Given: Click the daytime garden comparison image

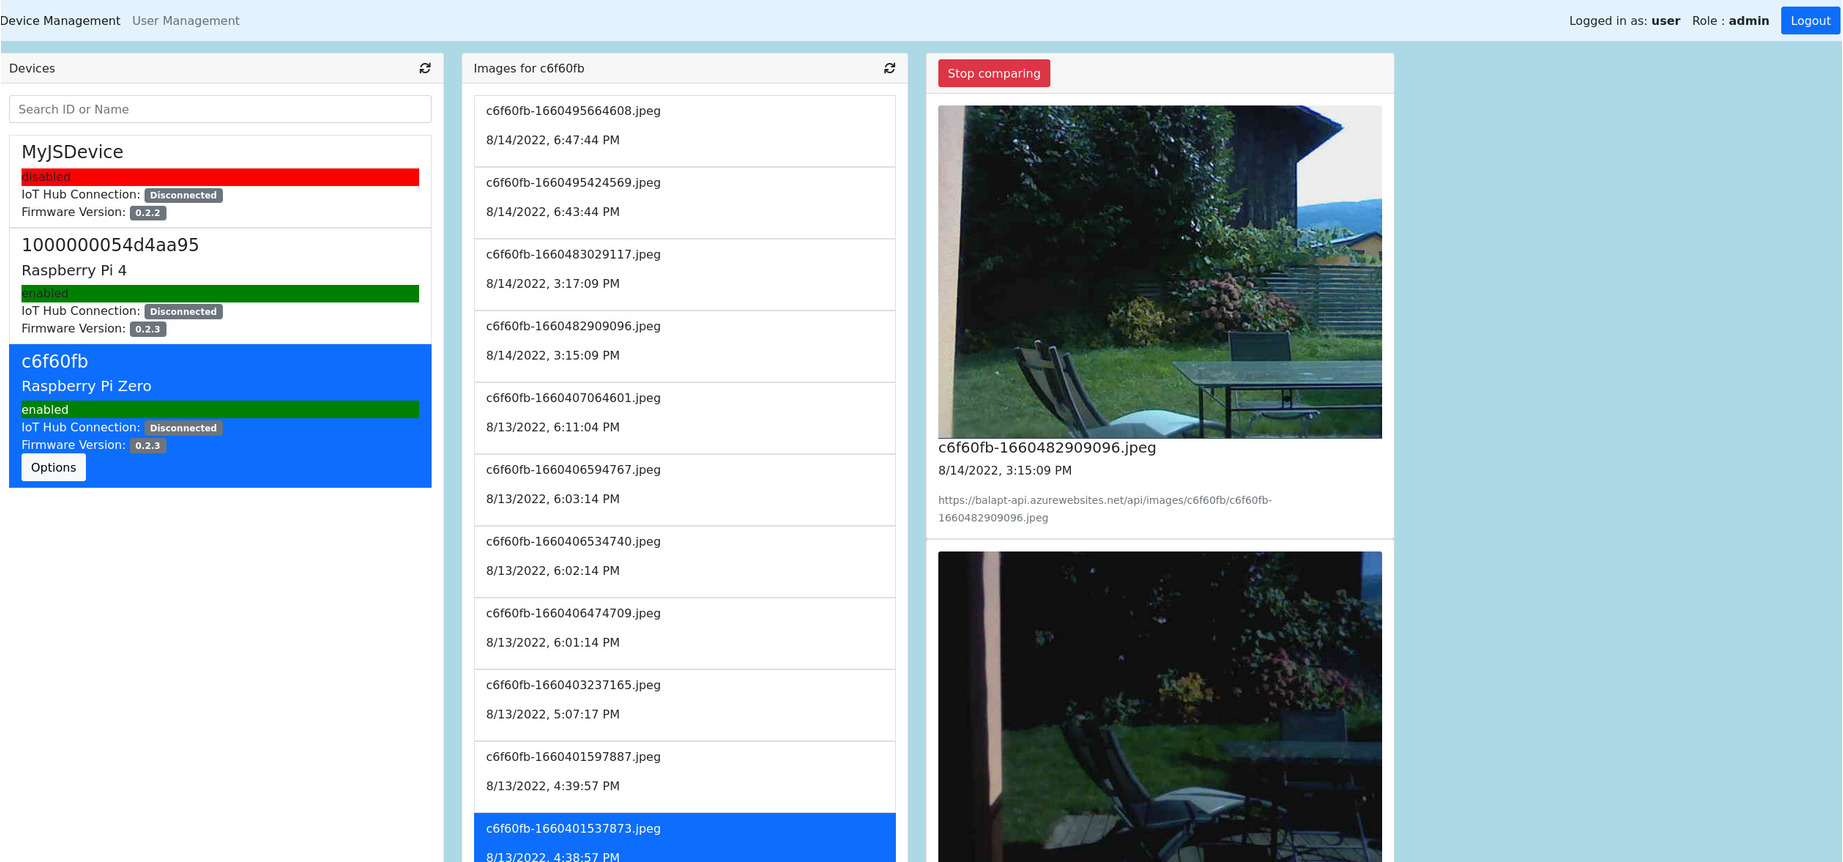Looking at the screenshot, I should (1159, 272).
